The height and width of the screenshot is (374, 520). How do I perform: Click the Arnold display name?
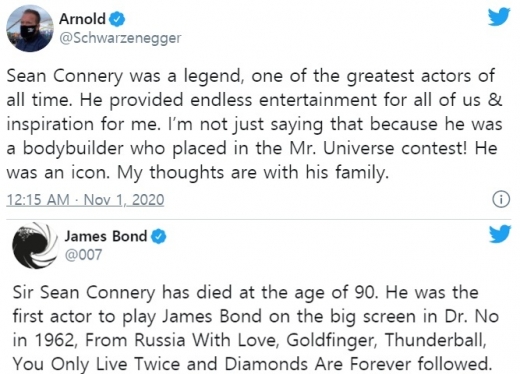point(82,19)
